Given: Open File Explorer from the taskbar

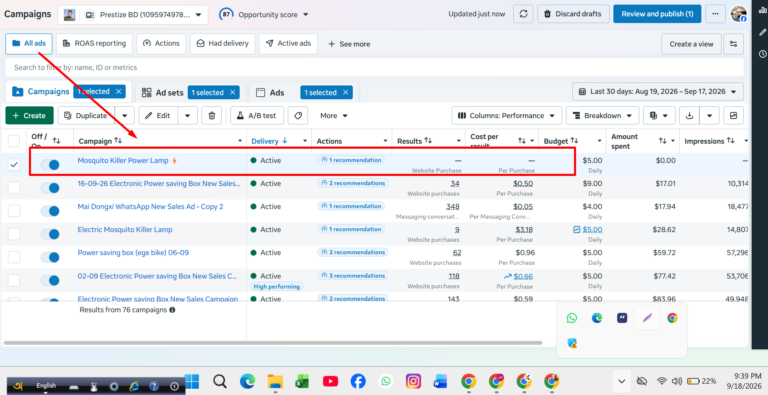Looking at the screenshot, I should (275, 381).
